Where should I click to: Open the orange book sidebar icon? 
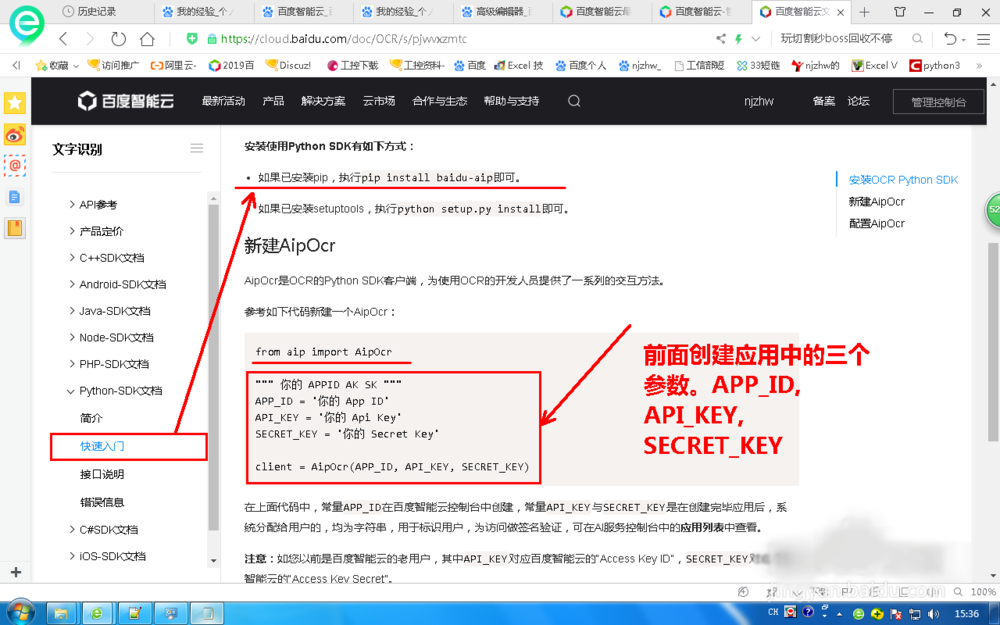(x=15, y=228)
